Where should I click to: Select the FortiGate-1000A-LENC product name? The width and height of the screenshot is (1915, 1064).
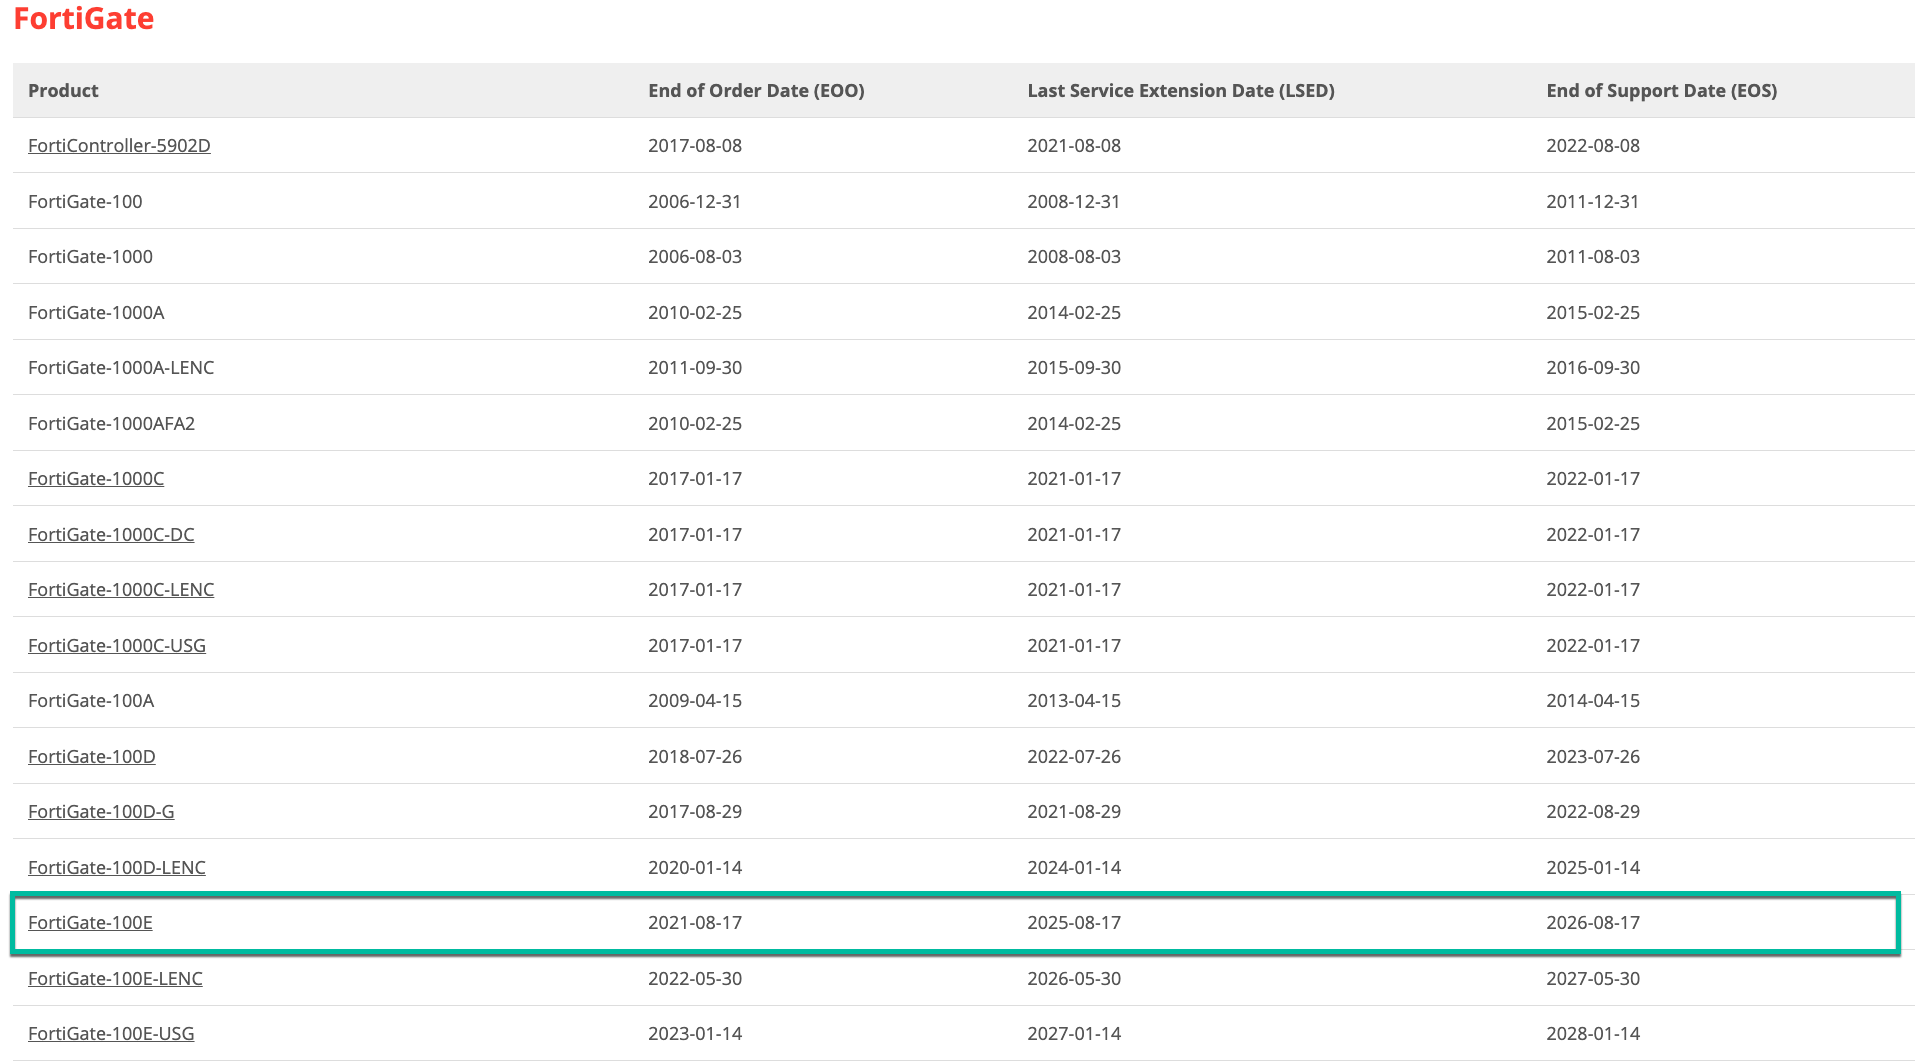click(x=121, y=368)
